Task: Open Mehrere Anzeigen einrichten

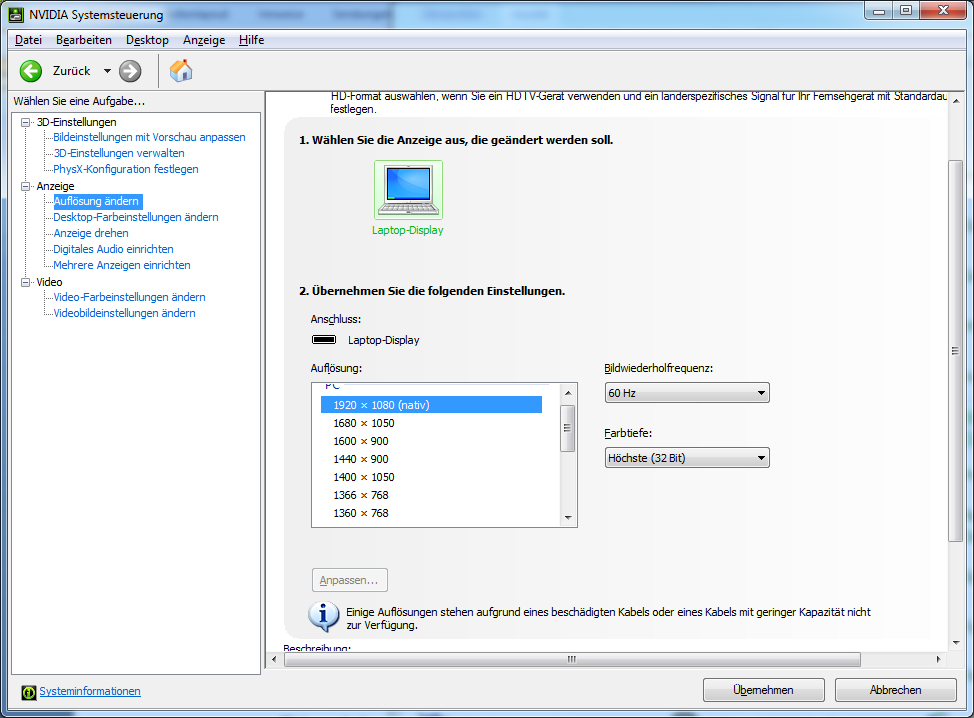Action: point(122,265)
